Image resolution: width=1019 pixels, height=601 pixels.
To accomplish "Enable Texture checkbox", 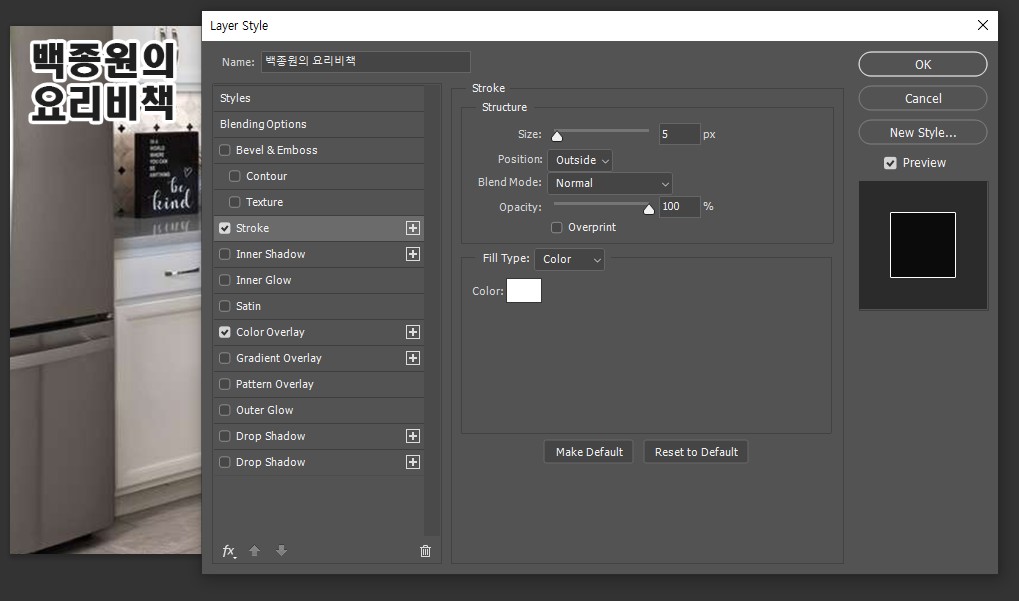I will [x=235, y=202].
